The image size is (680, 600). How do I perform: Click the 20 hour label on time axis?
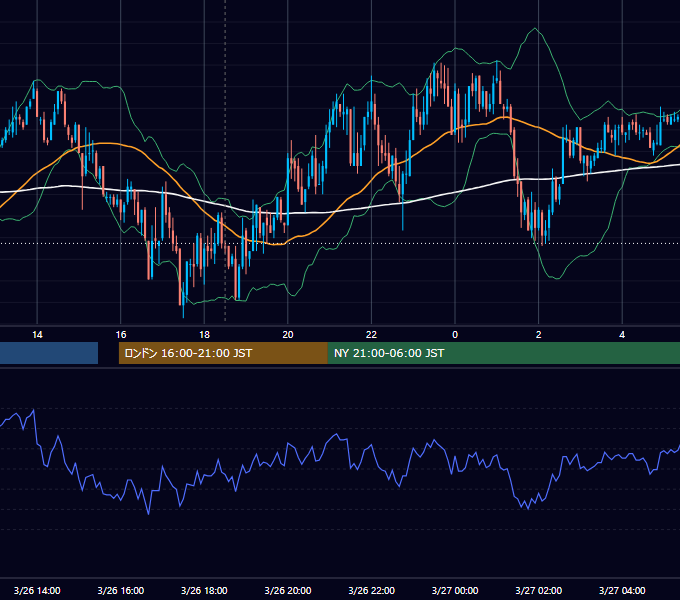(x=288, y=335)
